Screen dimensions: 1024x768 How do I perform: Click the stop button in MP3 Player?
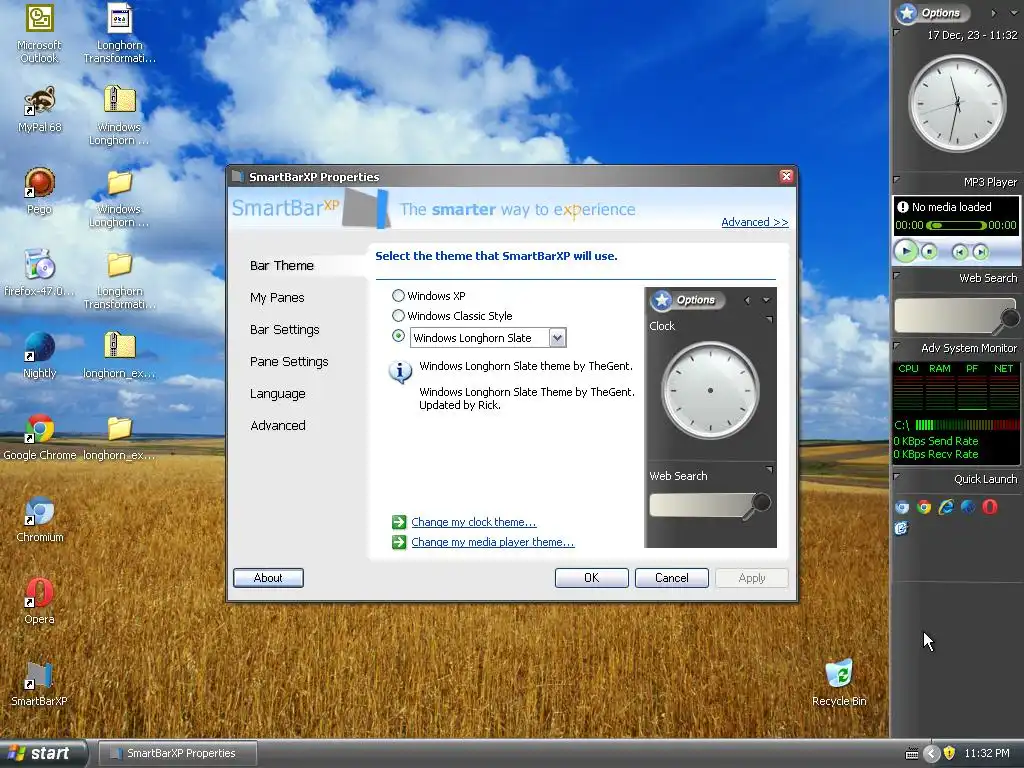click(929, 251)
